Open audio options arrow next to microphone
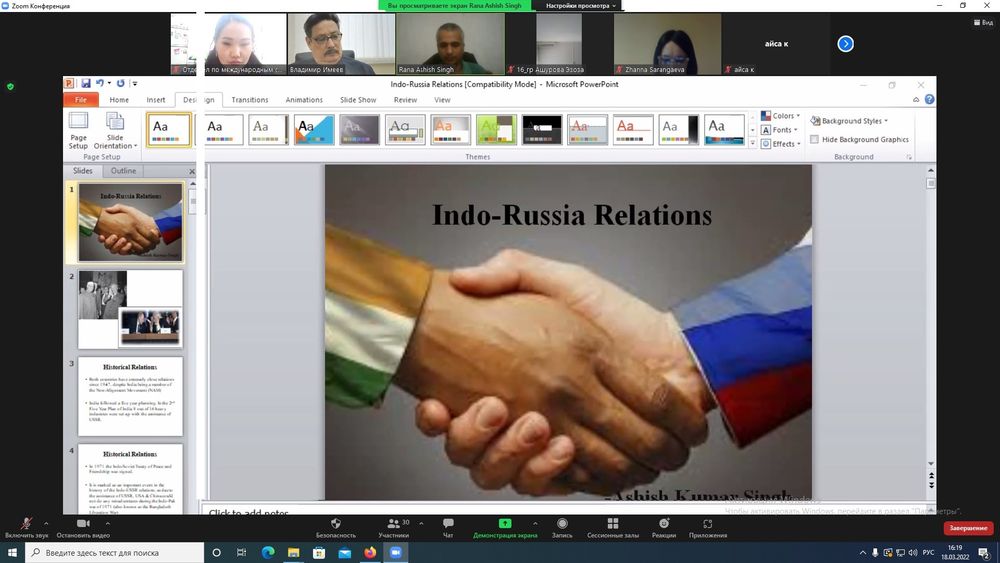 (46, 523)
